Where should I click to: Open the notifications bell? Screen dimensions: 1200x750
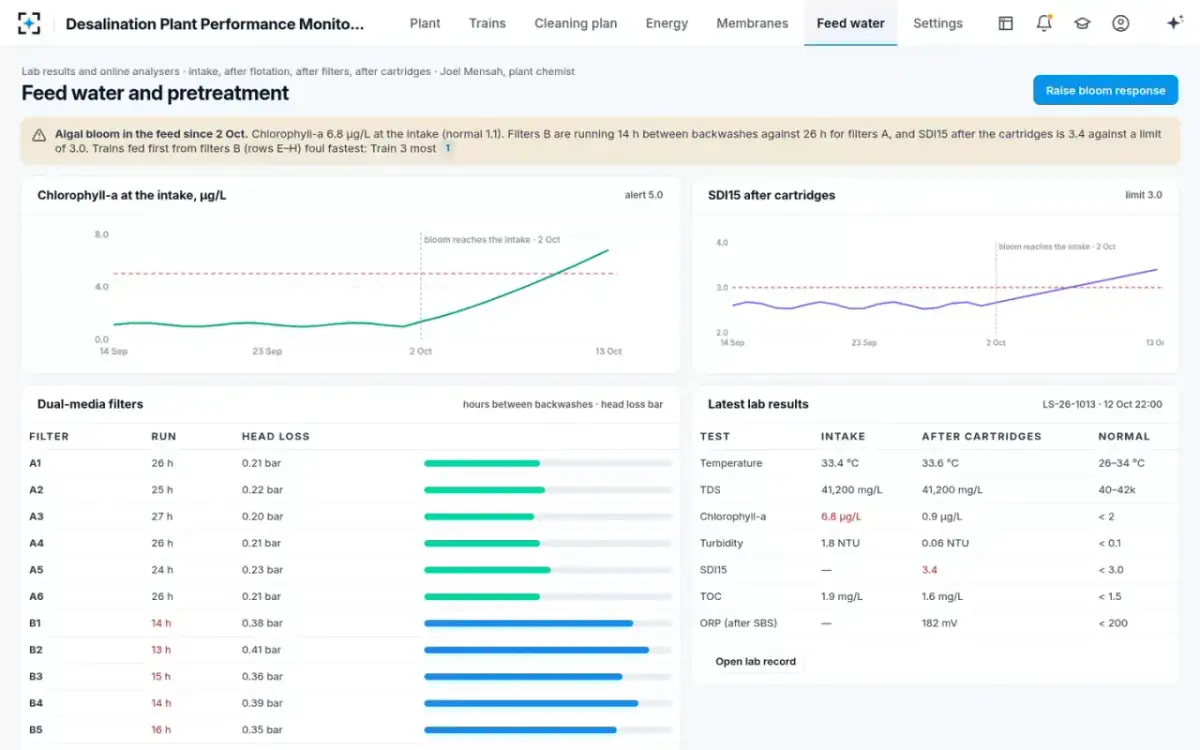click(1044, 23)
